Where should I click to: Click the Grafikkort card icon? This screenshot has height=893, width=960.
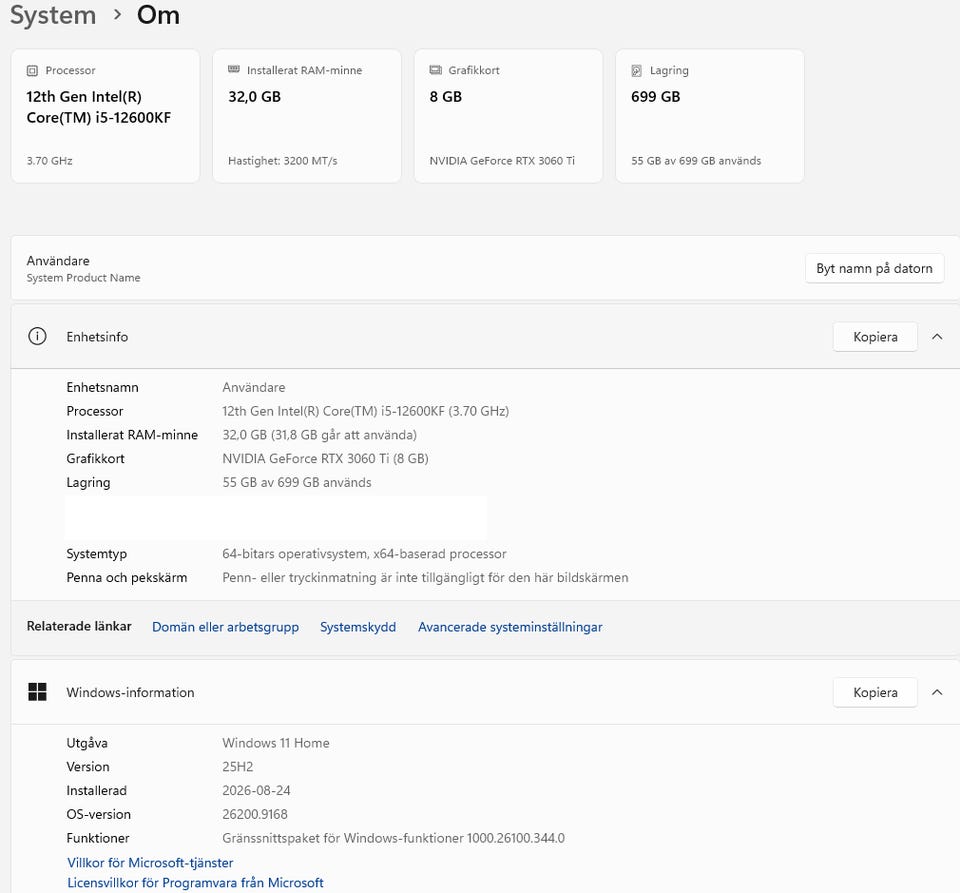tap(435, 70)
